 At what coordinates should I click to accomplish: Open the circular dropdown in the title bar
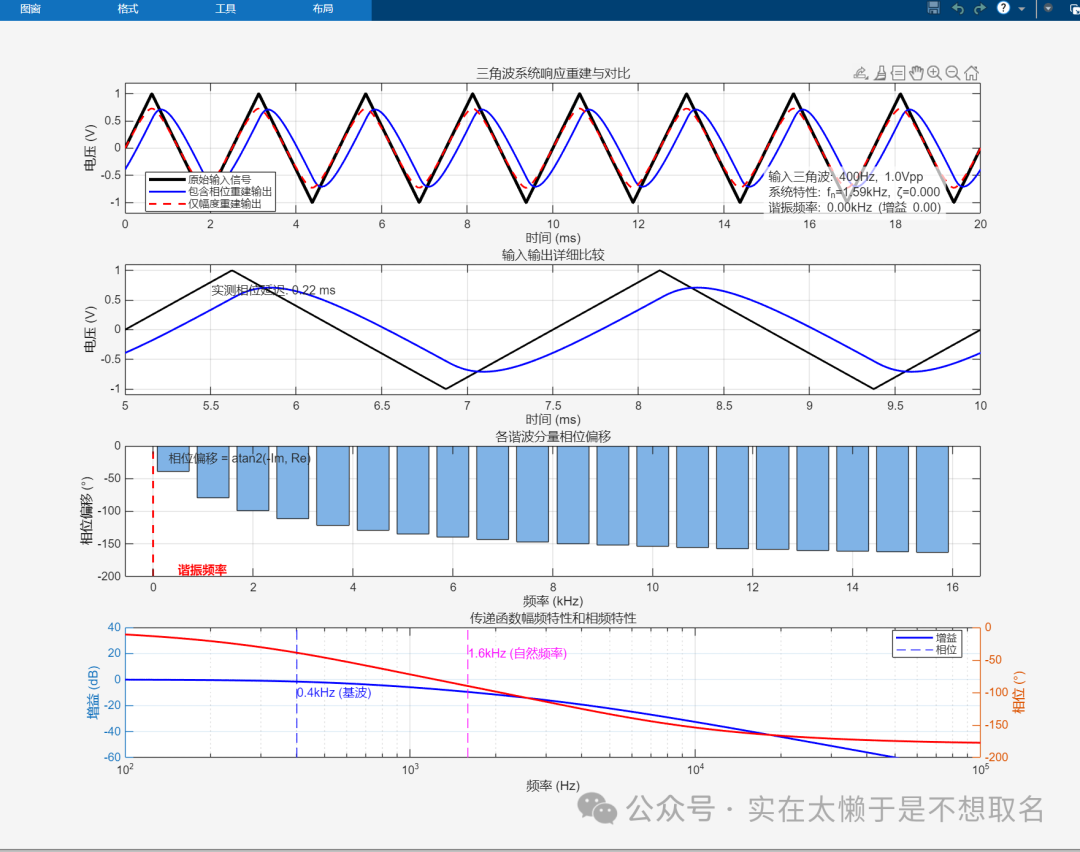(x=1049, y=7)
